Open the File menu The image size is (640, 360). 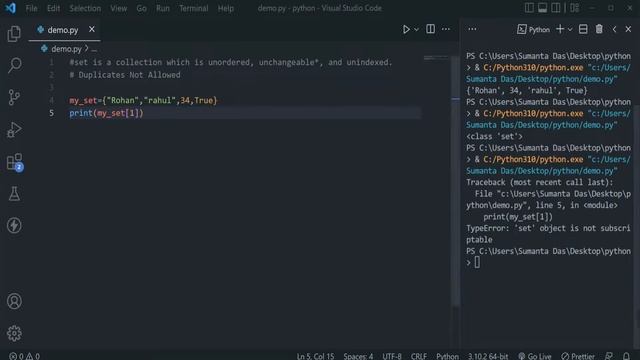pos(31,8)
